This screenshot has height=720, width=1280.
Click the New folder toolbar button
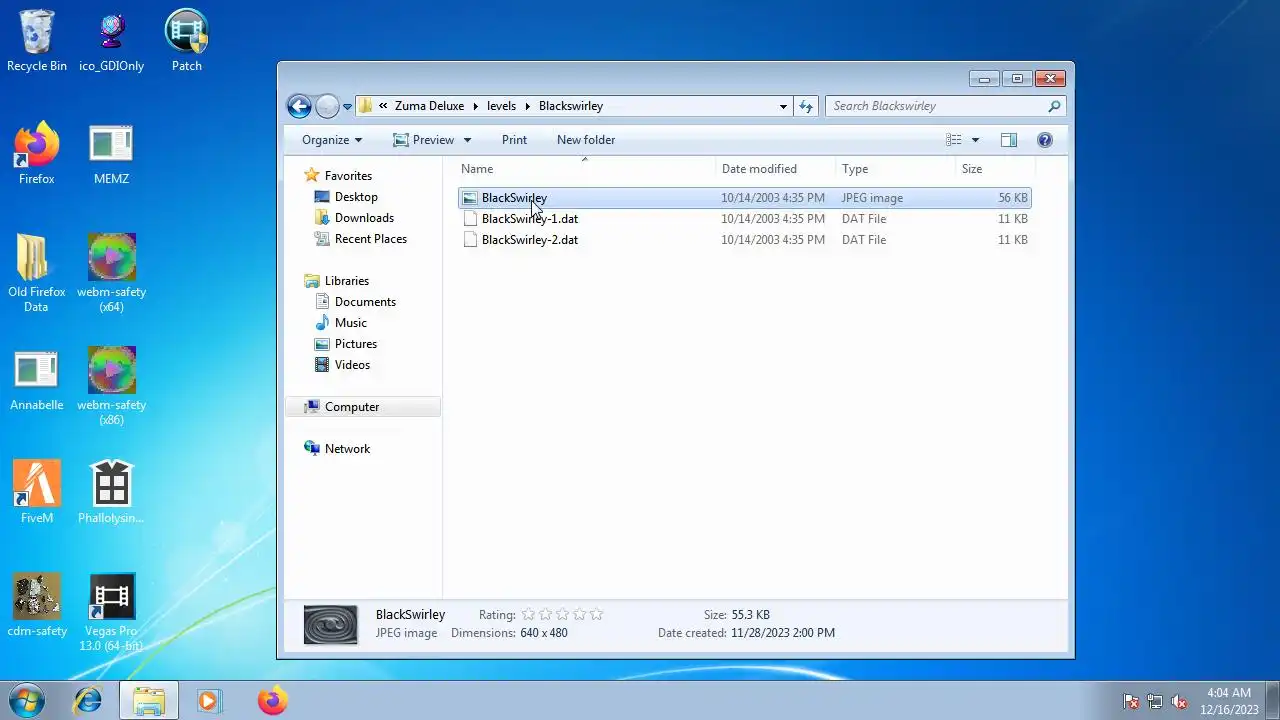586,140
